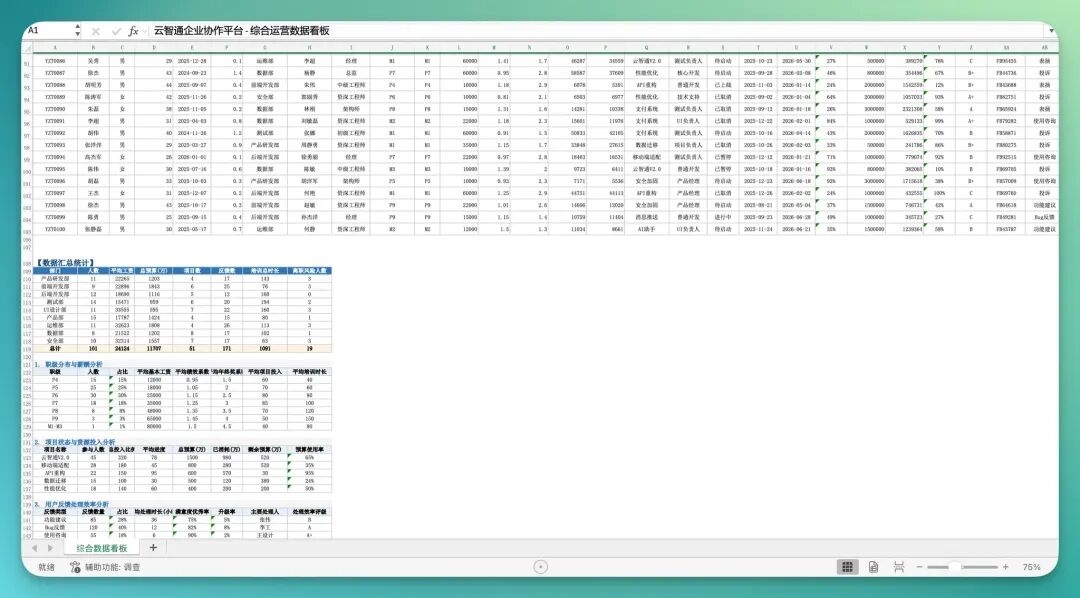Click the accessibility checker icon in status bar
Viewport: 1080px width, 598px height.
75,567
